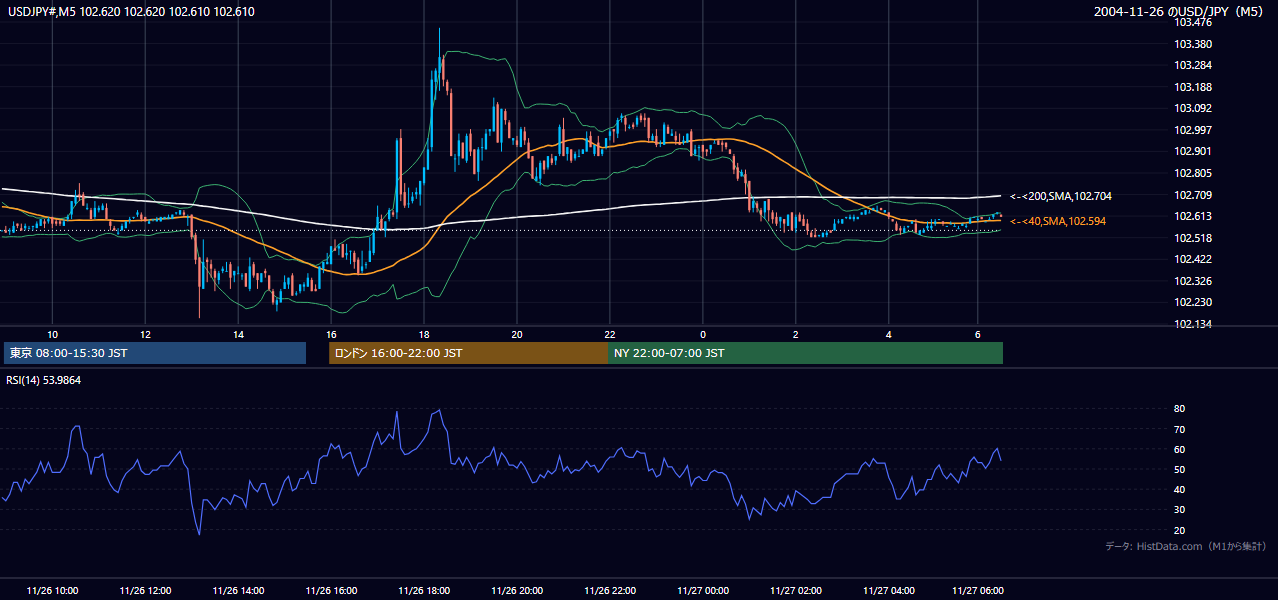Click price axis value 102.326
The width and height of the screenshot is (1278, 600).
1194,281
